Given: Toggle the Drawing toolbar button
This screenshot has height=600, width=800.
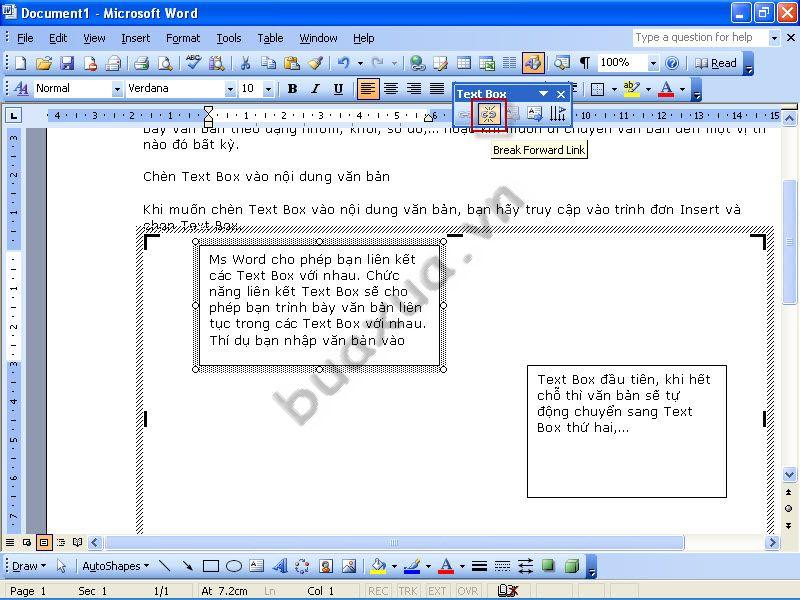Looking at the screenshot, I should click(533, 63).
